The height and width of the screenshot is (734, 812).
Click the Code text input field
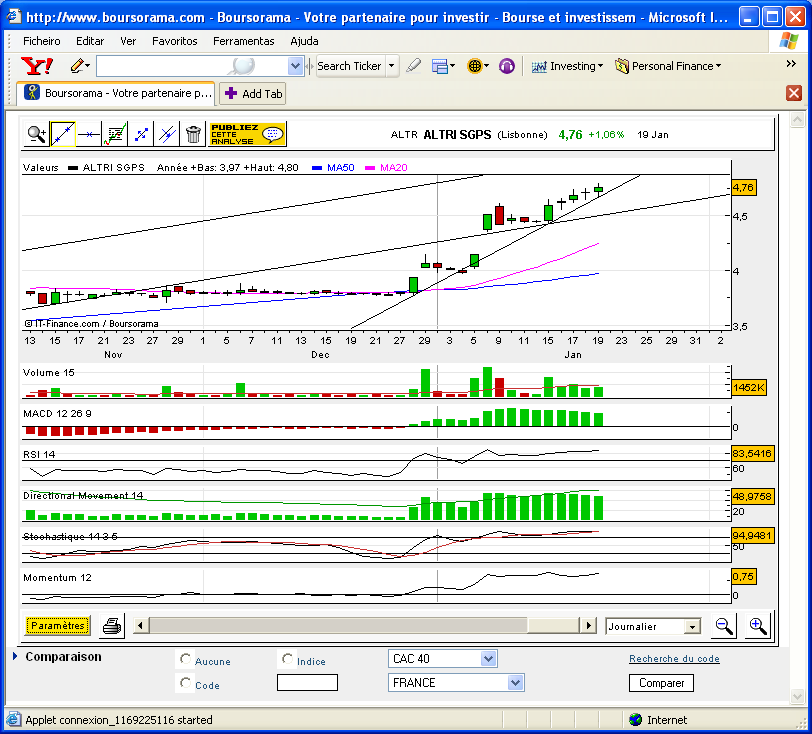pos(307,683)
